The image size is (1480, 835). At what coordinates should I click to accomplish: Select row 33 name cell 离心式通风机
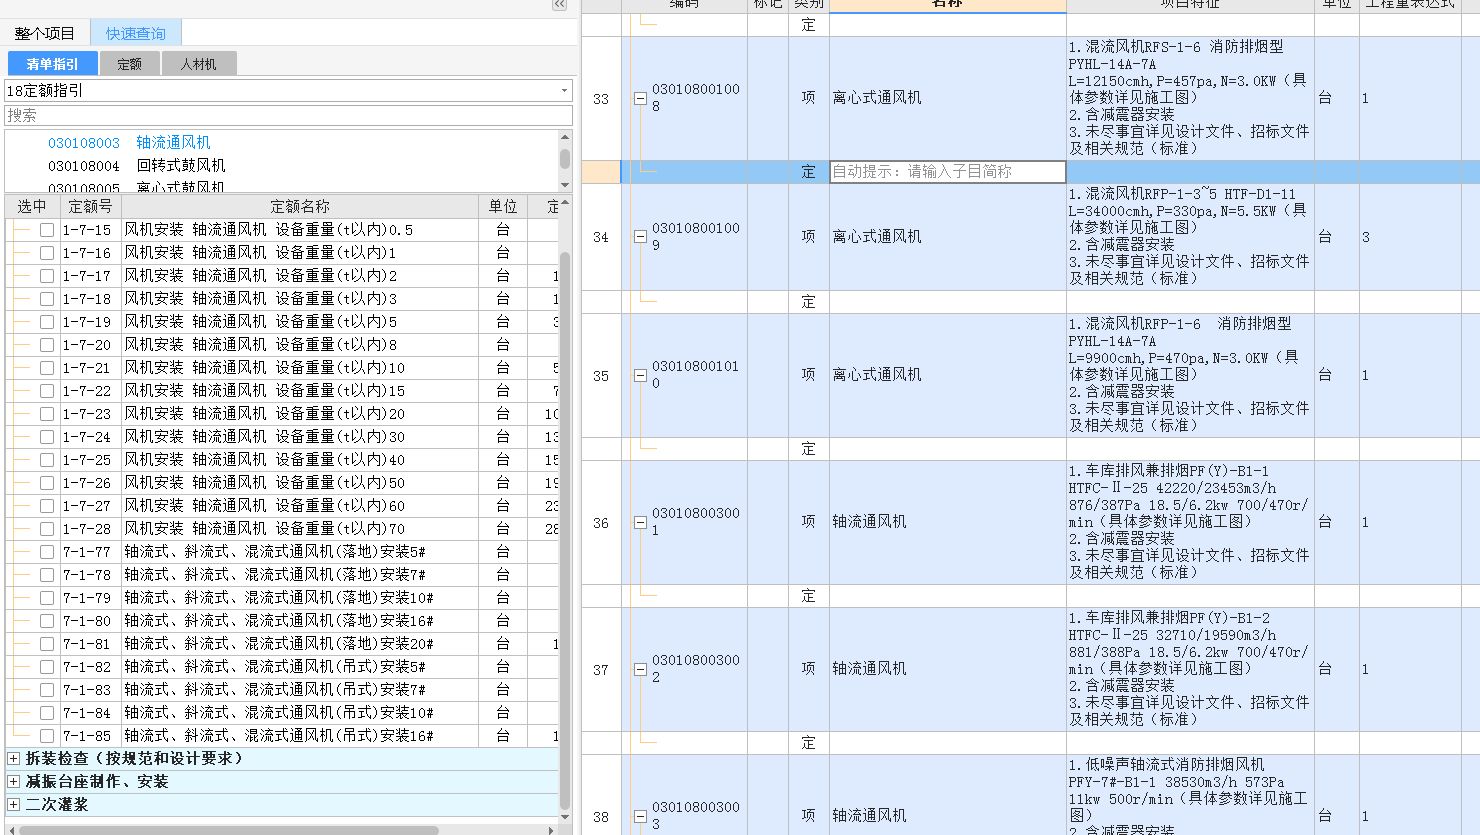948,98
